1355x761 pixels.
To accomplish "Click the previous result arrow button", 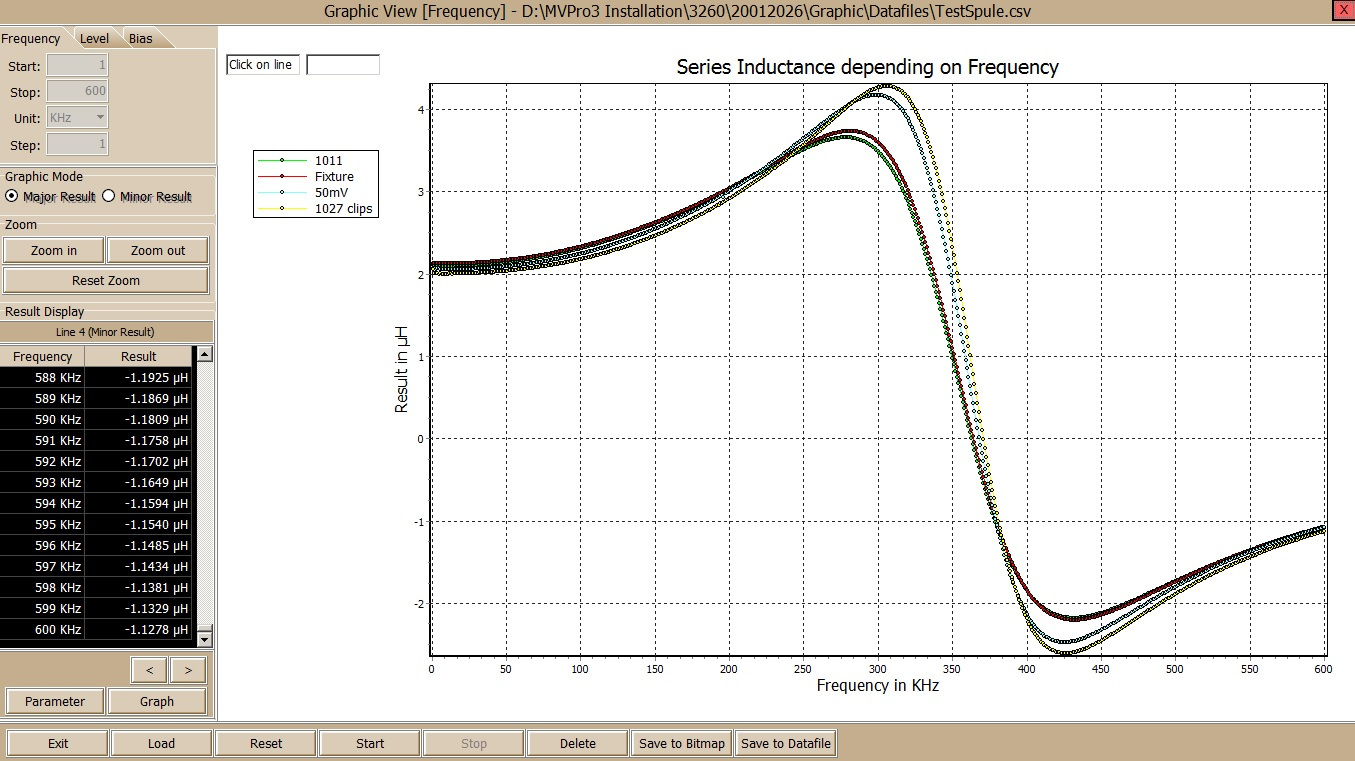I will coord(150,669).
